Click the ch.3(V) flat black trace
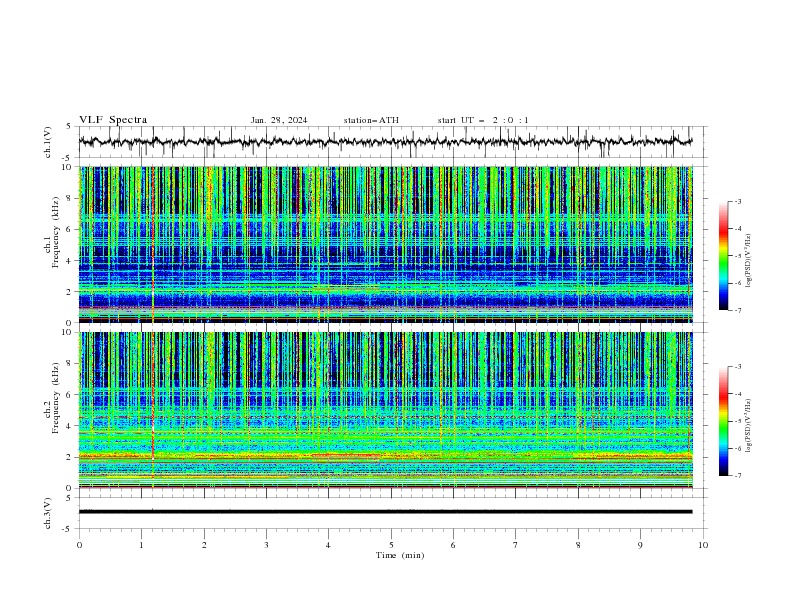This screenshot has width=792, height=612. pos(385,512)
